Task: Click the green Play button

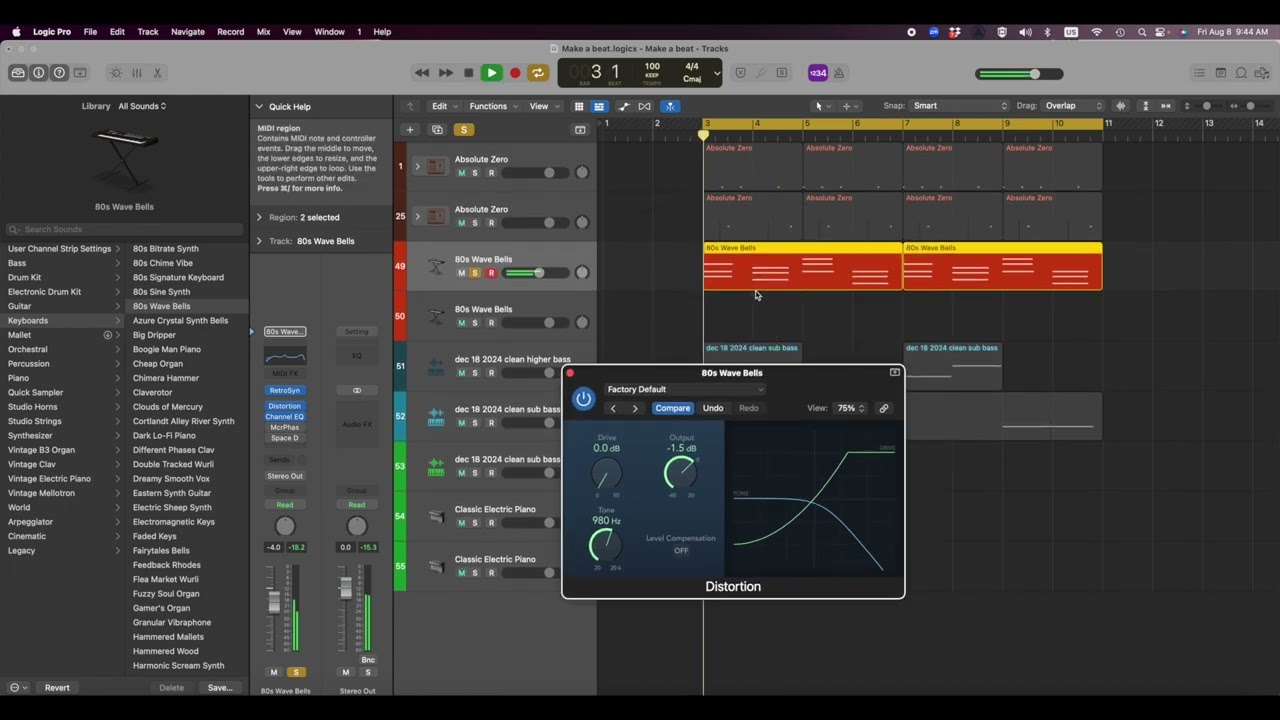Action: pos(491,73)
